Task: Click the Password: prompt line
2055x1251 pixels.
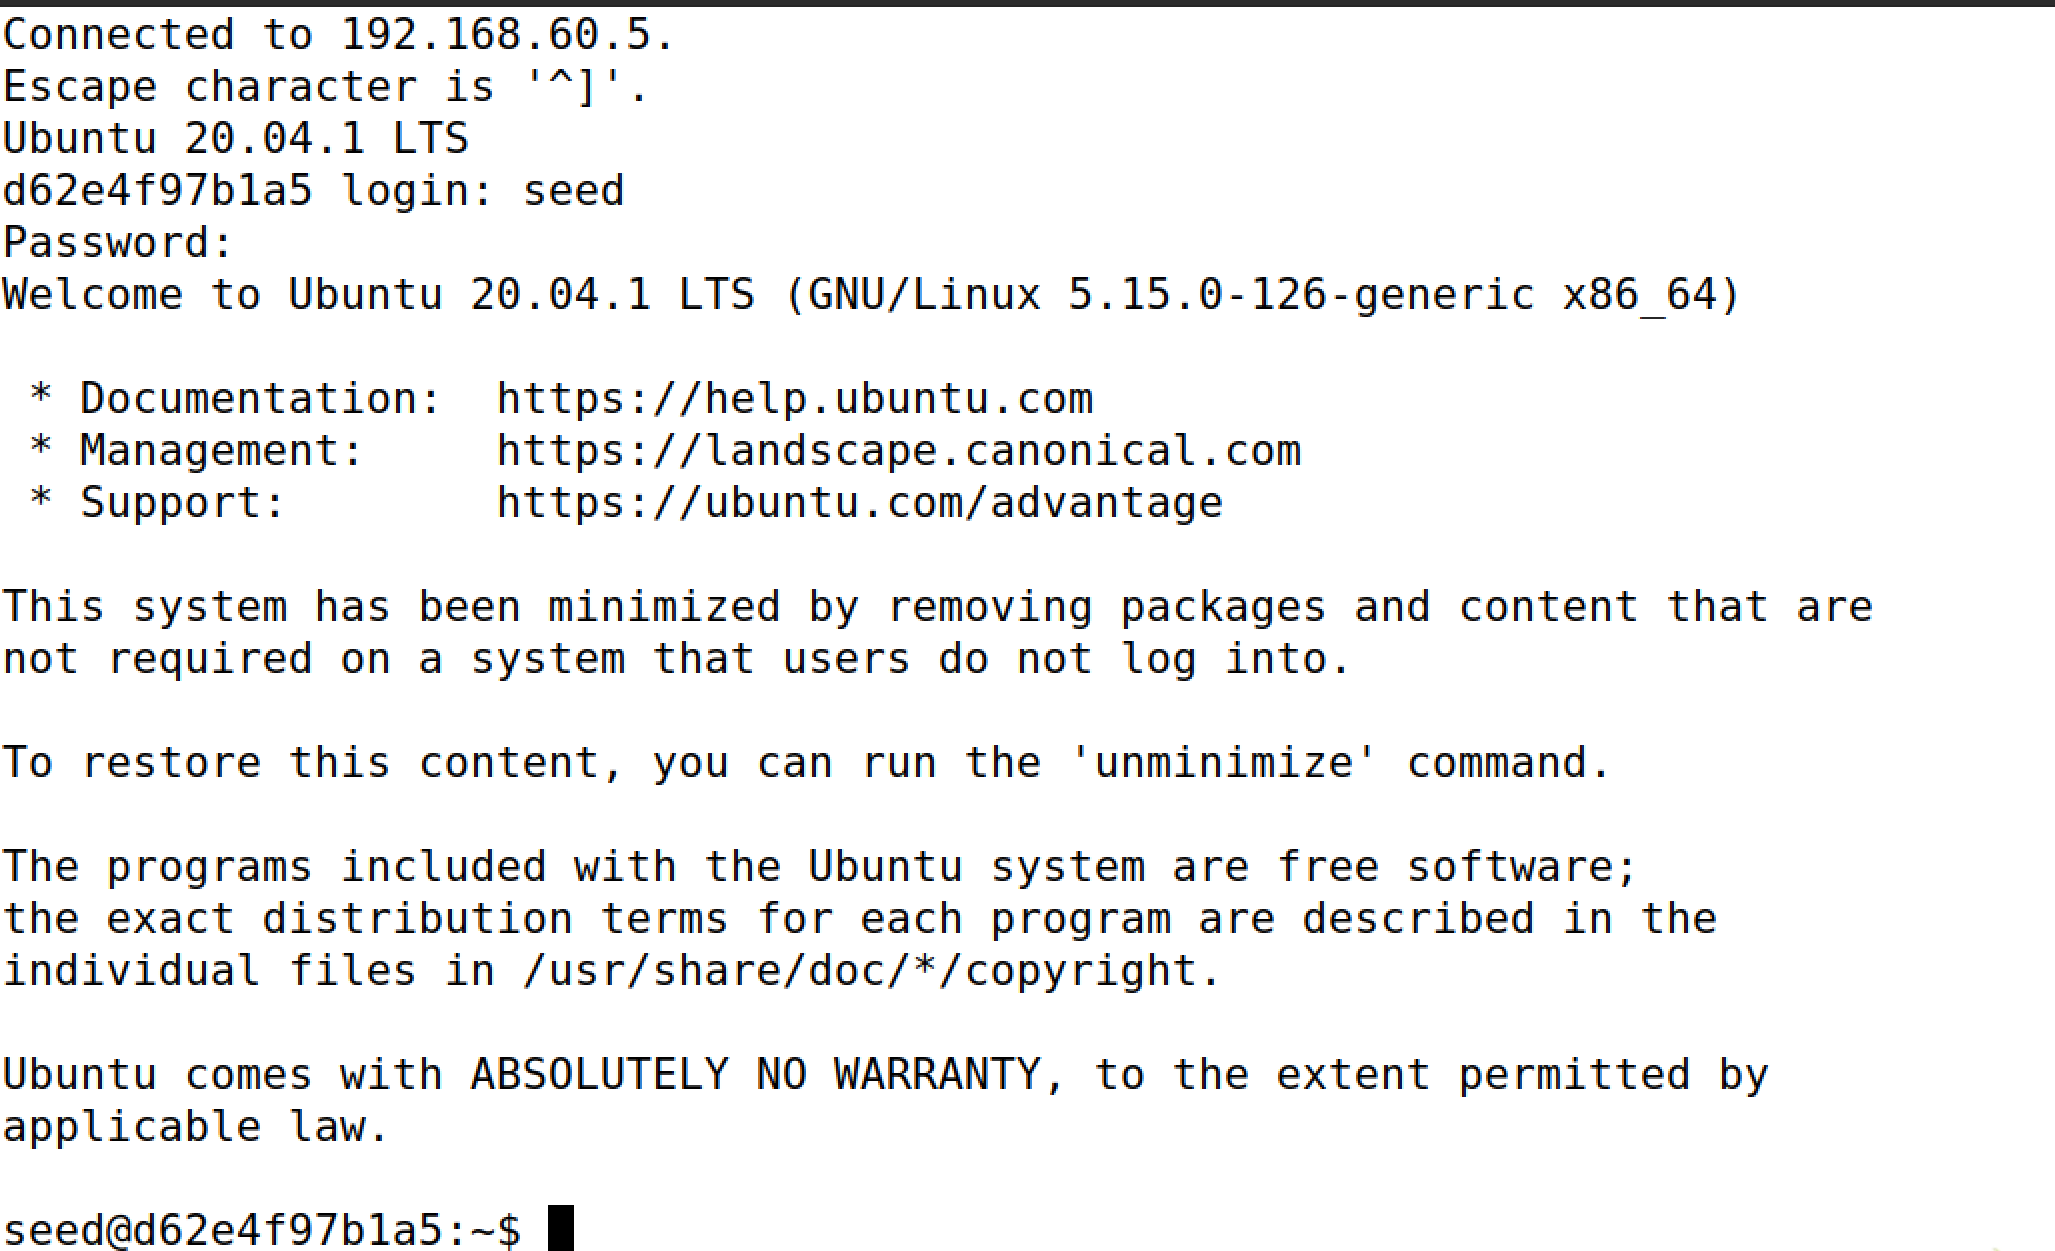Action: (x=118, y=243)
